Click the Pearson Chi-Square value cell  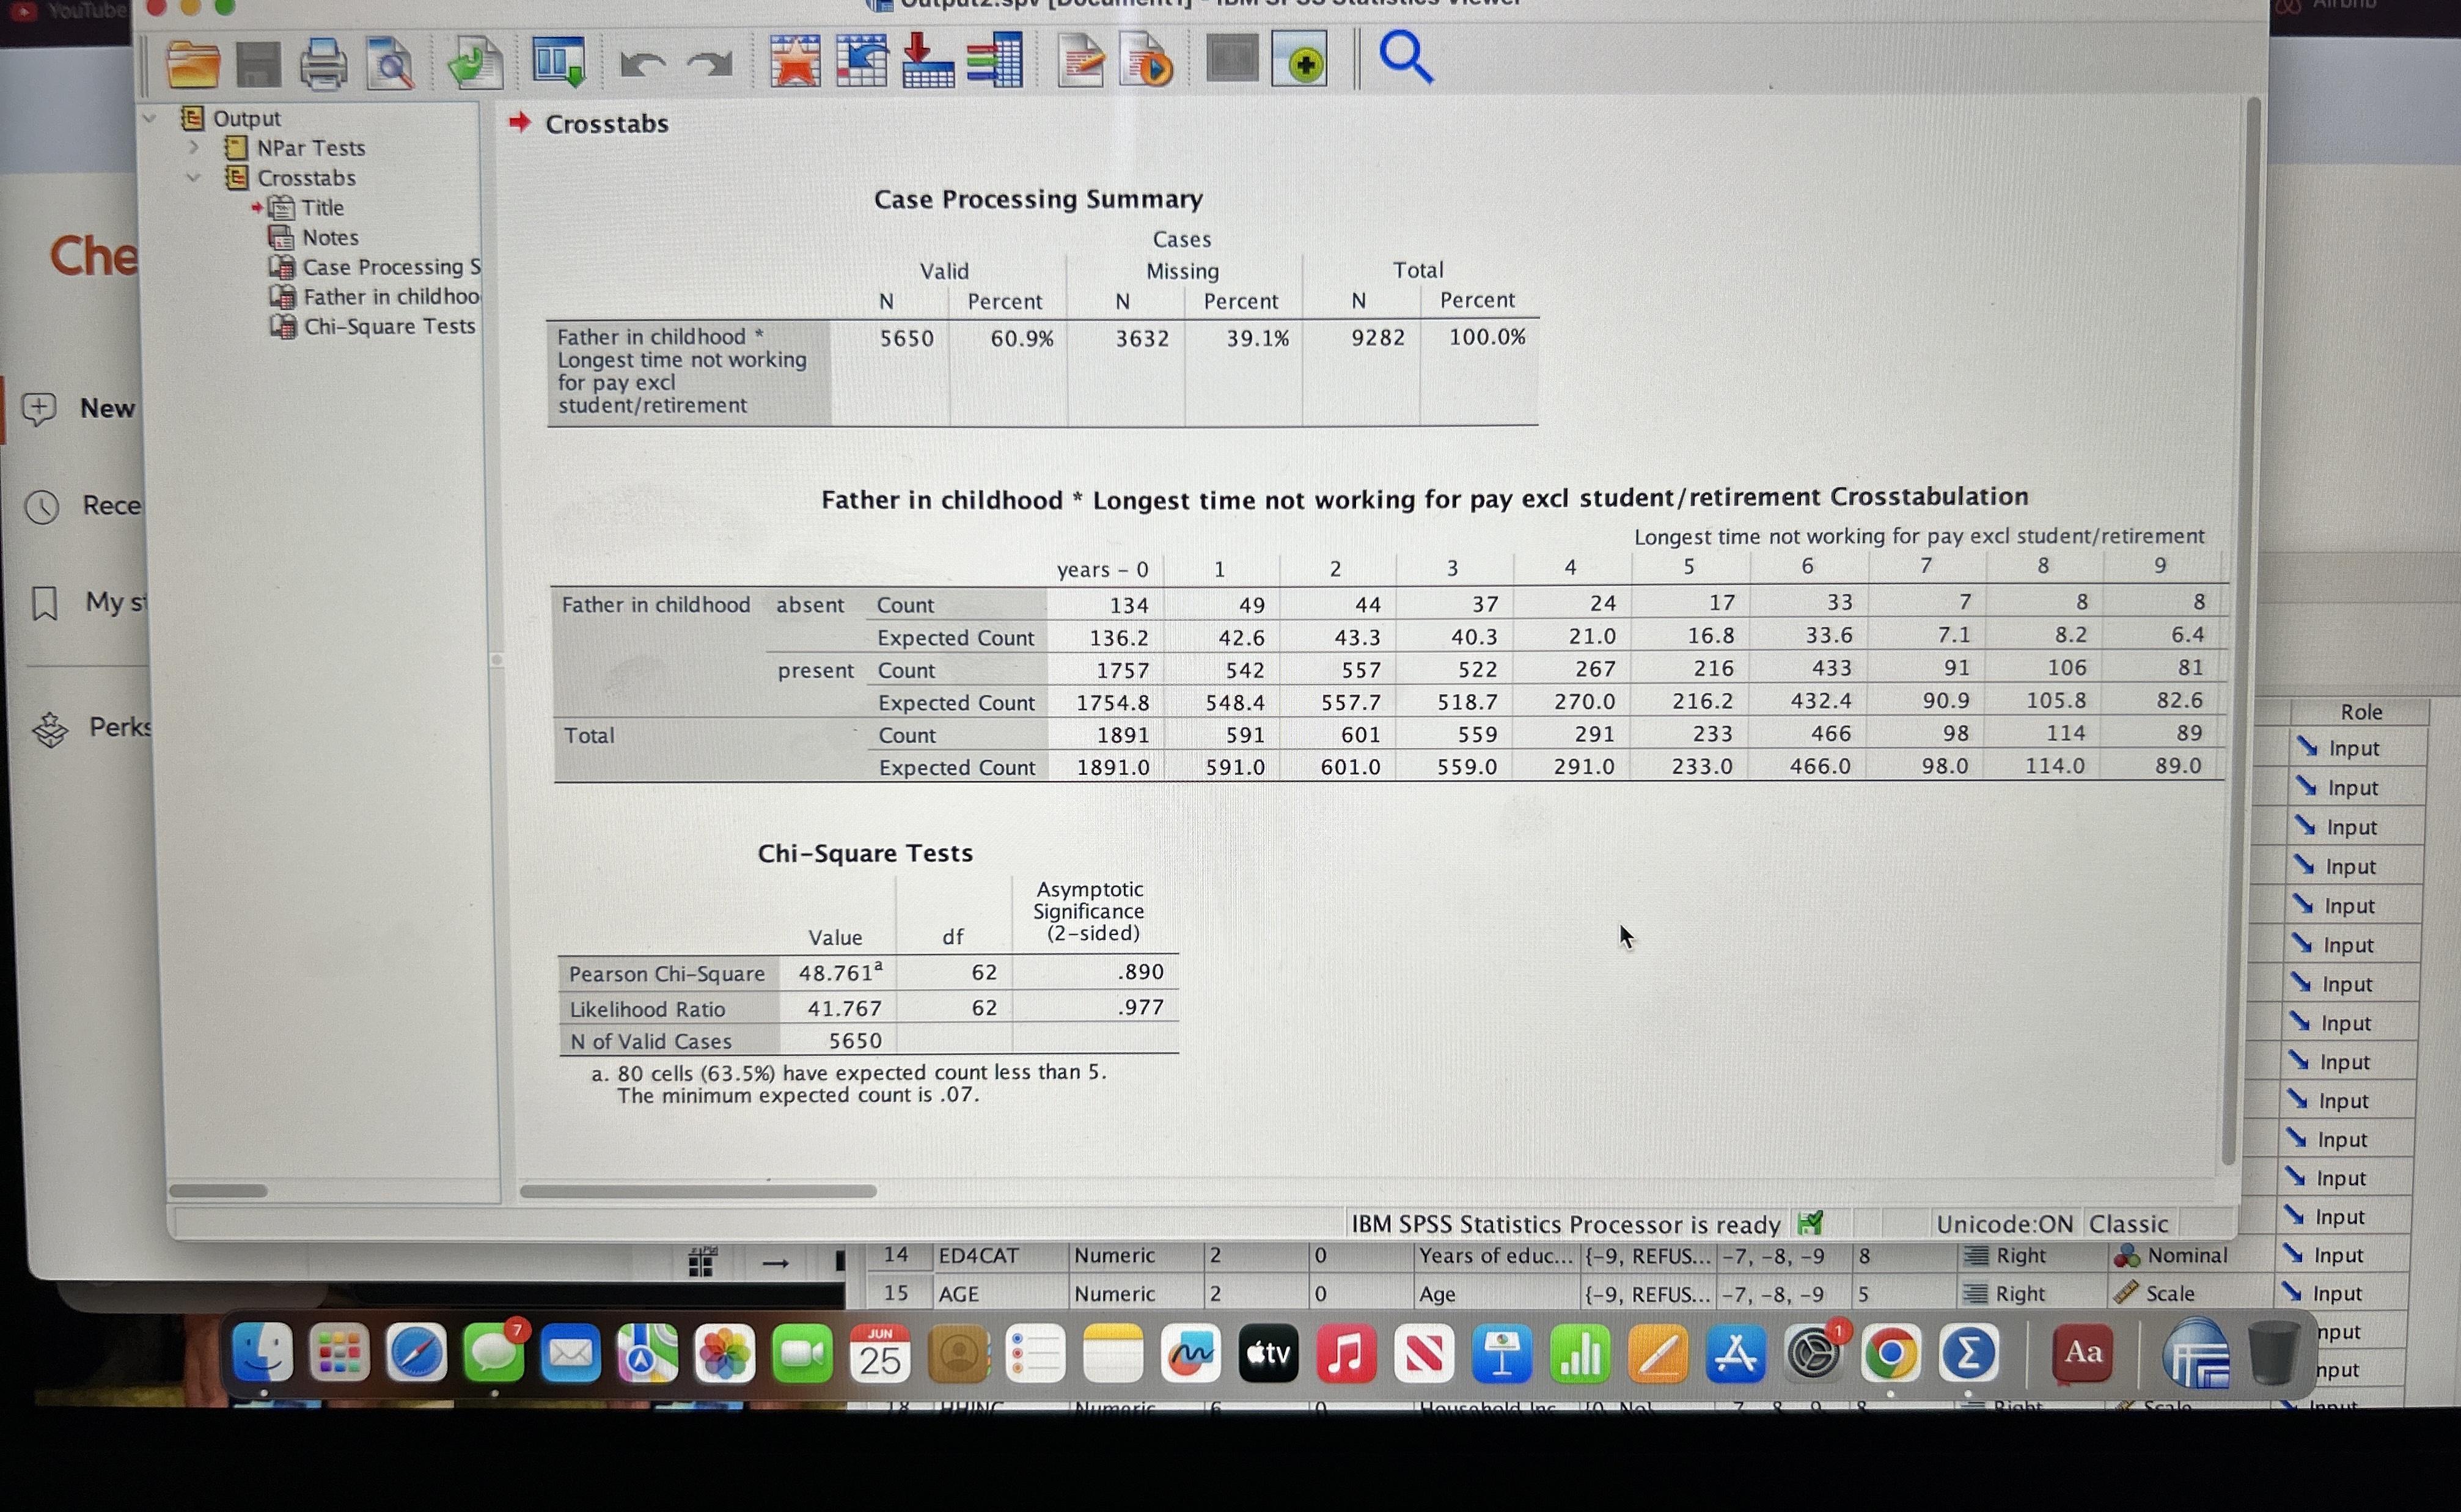click(x=838, y=973)
